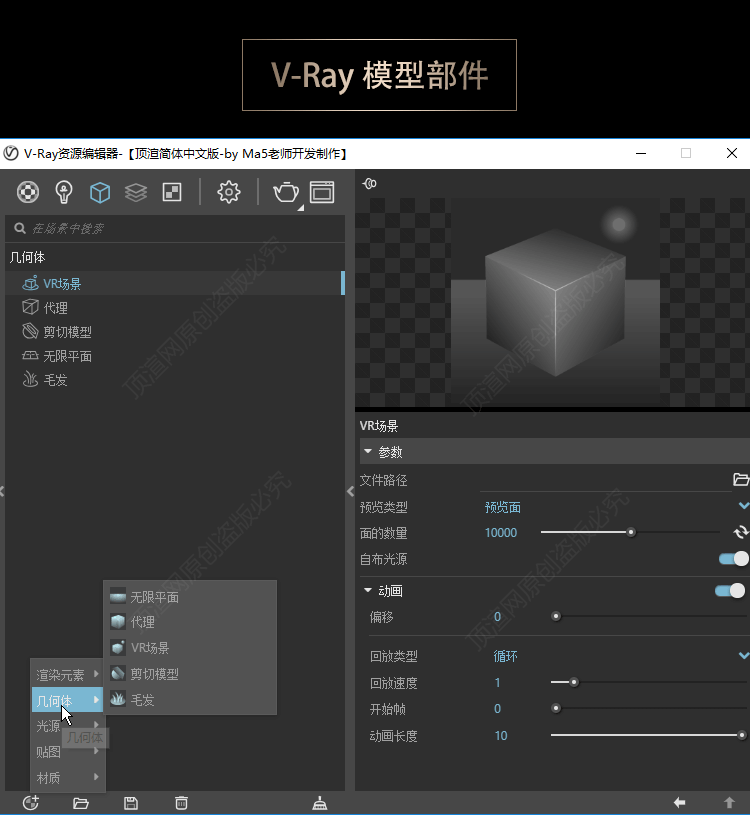Open the Settings gear icon
Viewport: 750px width, 815px height.
pos(229,192)
